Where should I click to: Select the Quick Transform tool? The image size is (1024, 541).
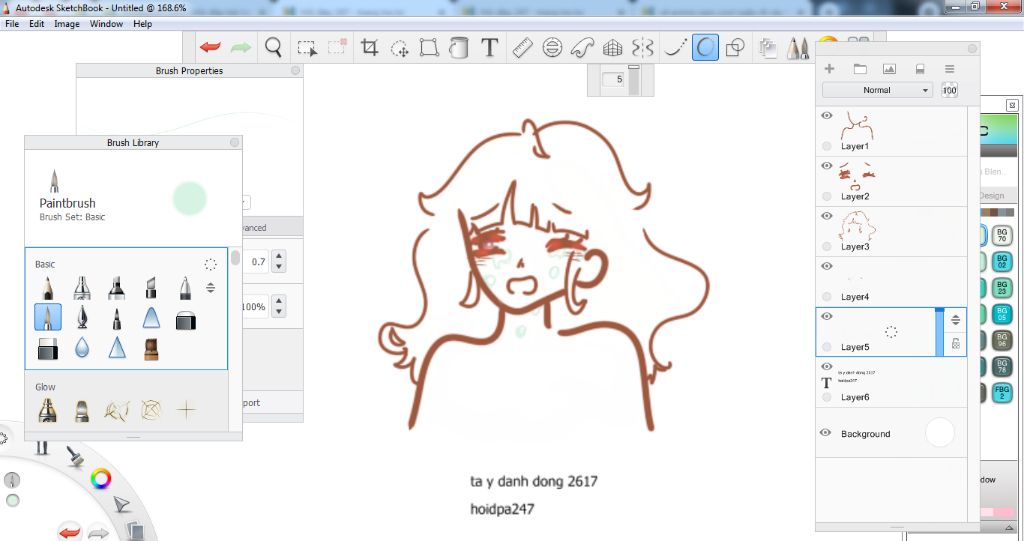[399, 48]
